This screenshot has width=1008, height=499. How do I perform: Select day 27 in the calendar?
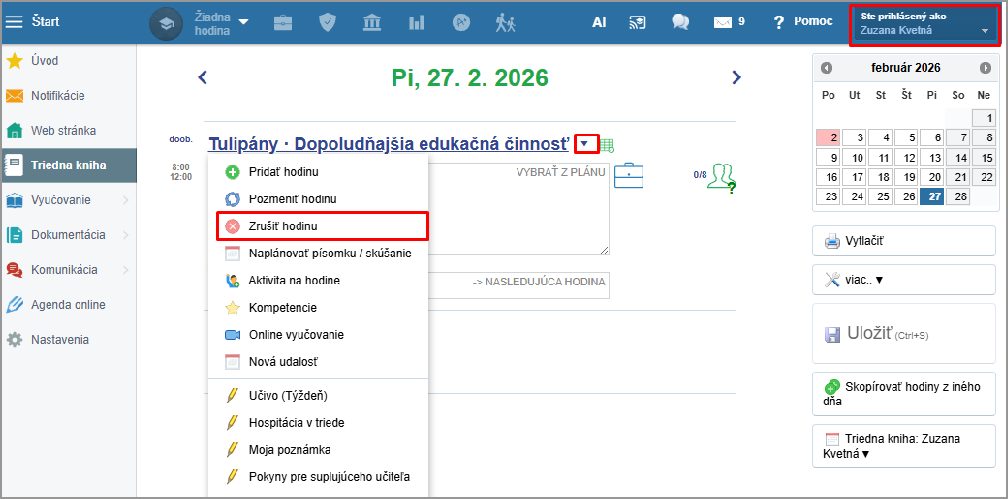tap(932, 196)
